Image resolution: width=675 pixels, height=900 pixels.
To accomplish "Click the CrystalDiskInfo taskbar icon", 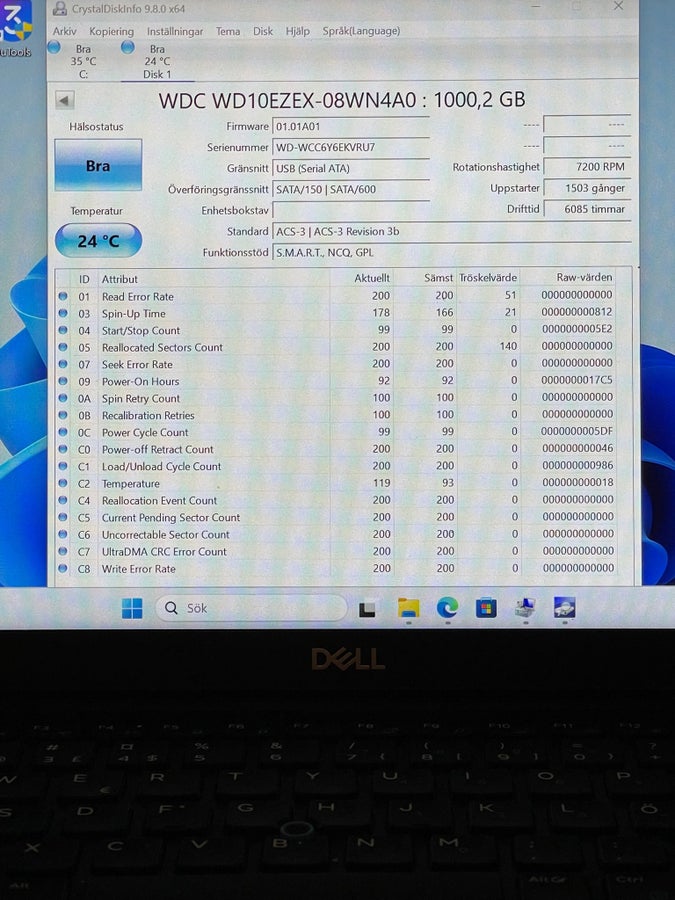I will (x=564, y=607).
